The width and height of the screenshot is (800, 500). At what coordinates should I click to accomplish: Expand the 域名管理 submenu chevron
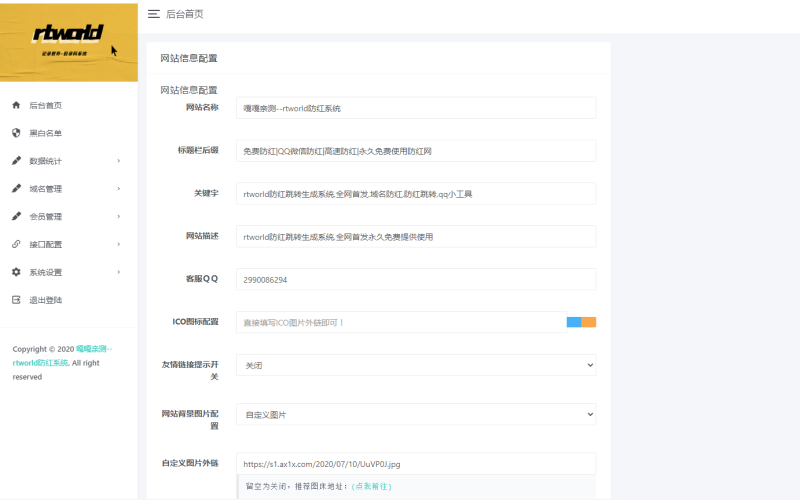pyautogui.click(x=119, y=189)
